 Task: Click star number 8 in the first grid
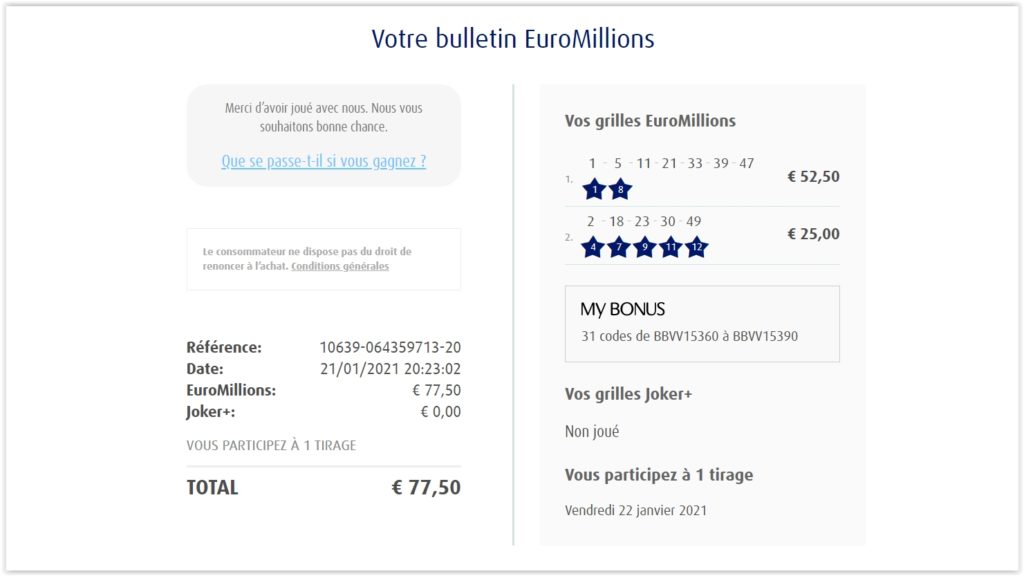click(620, 189)
